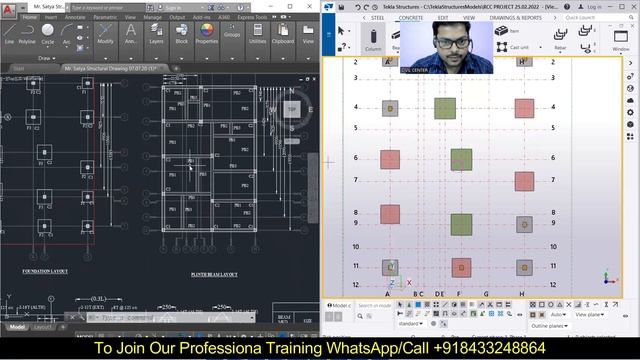Screen dimensions: 640x360
Task: Toggle Tekla select-all selection switch
Action: [400, 305]
